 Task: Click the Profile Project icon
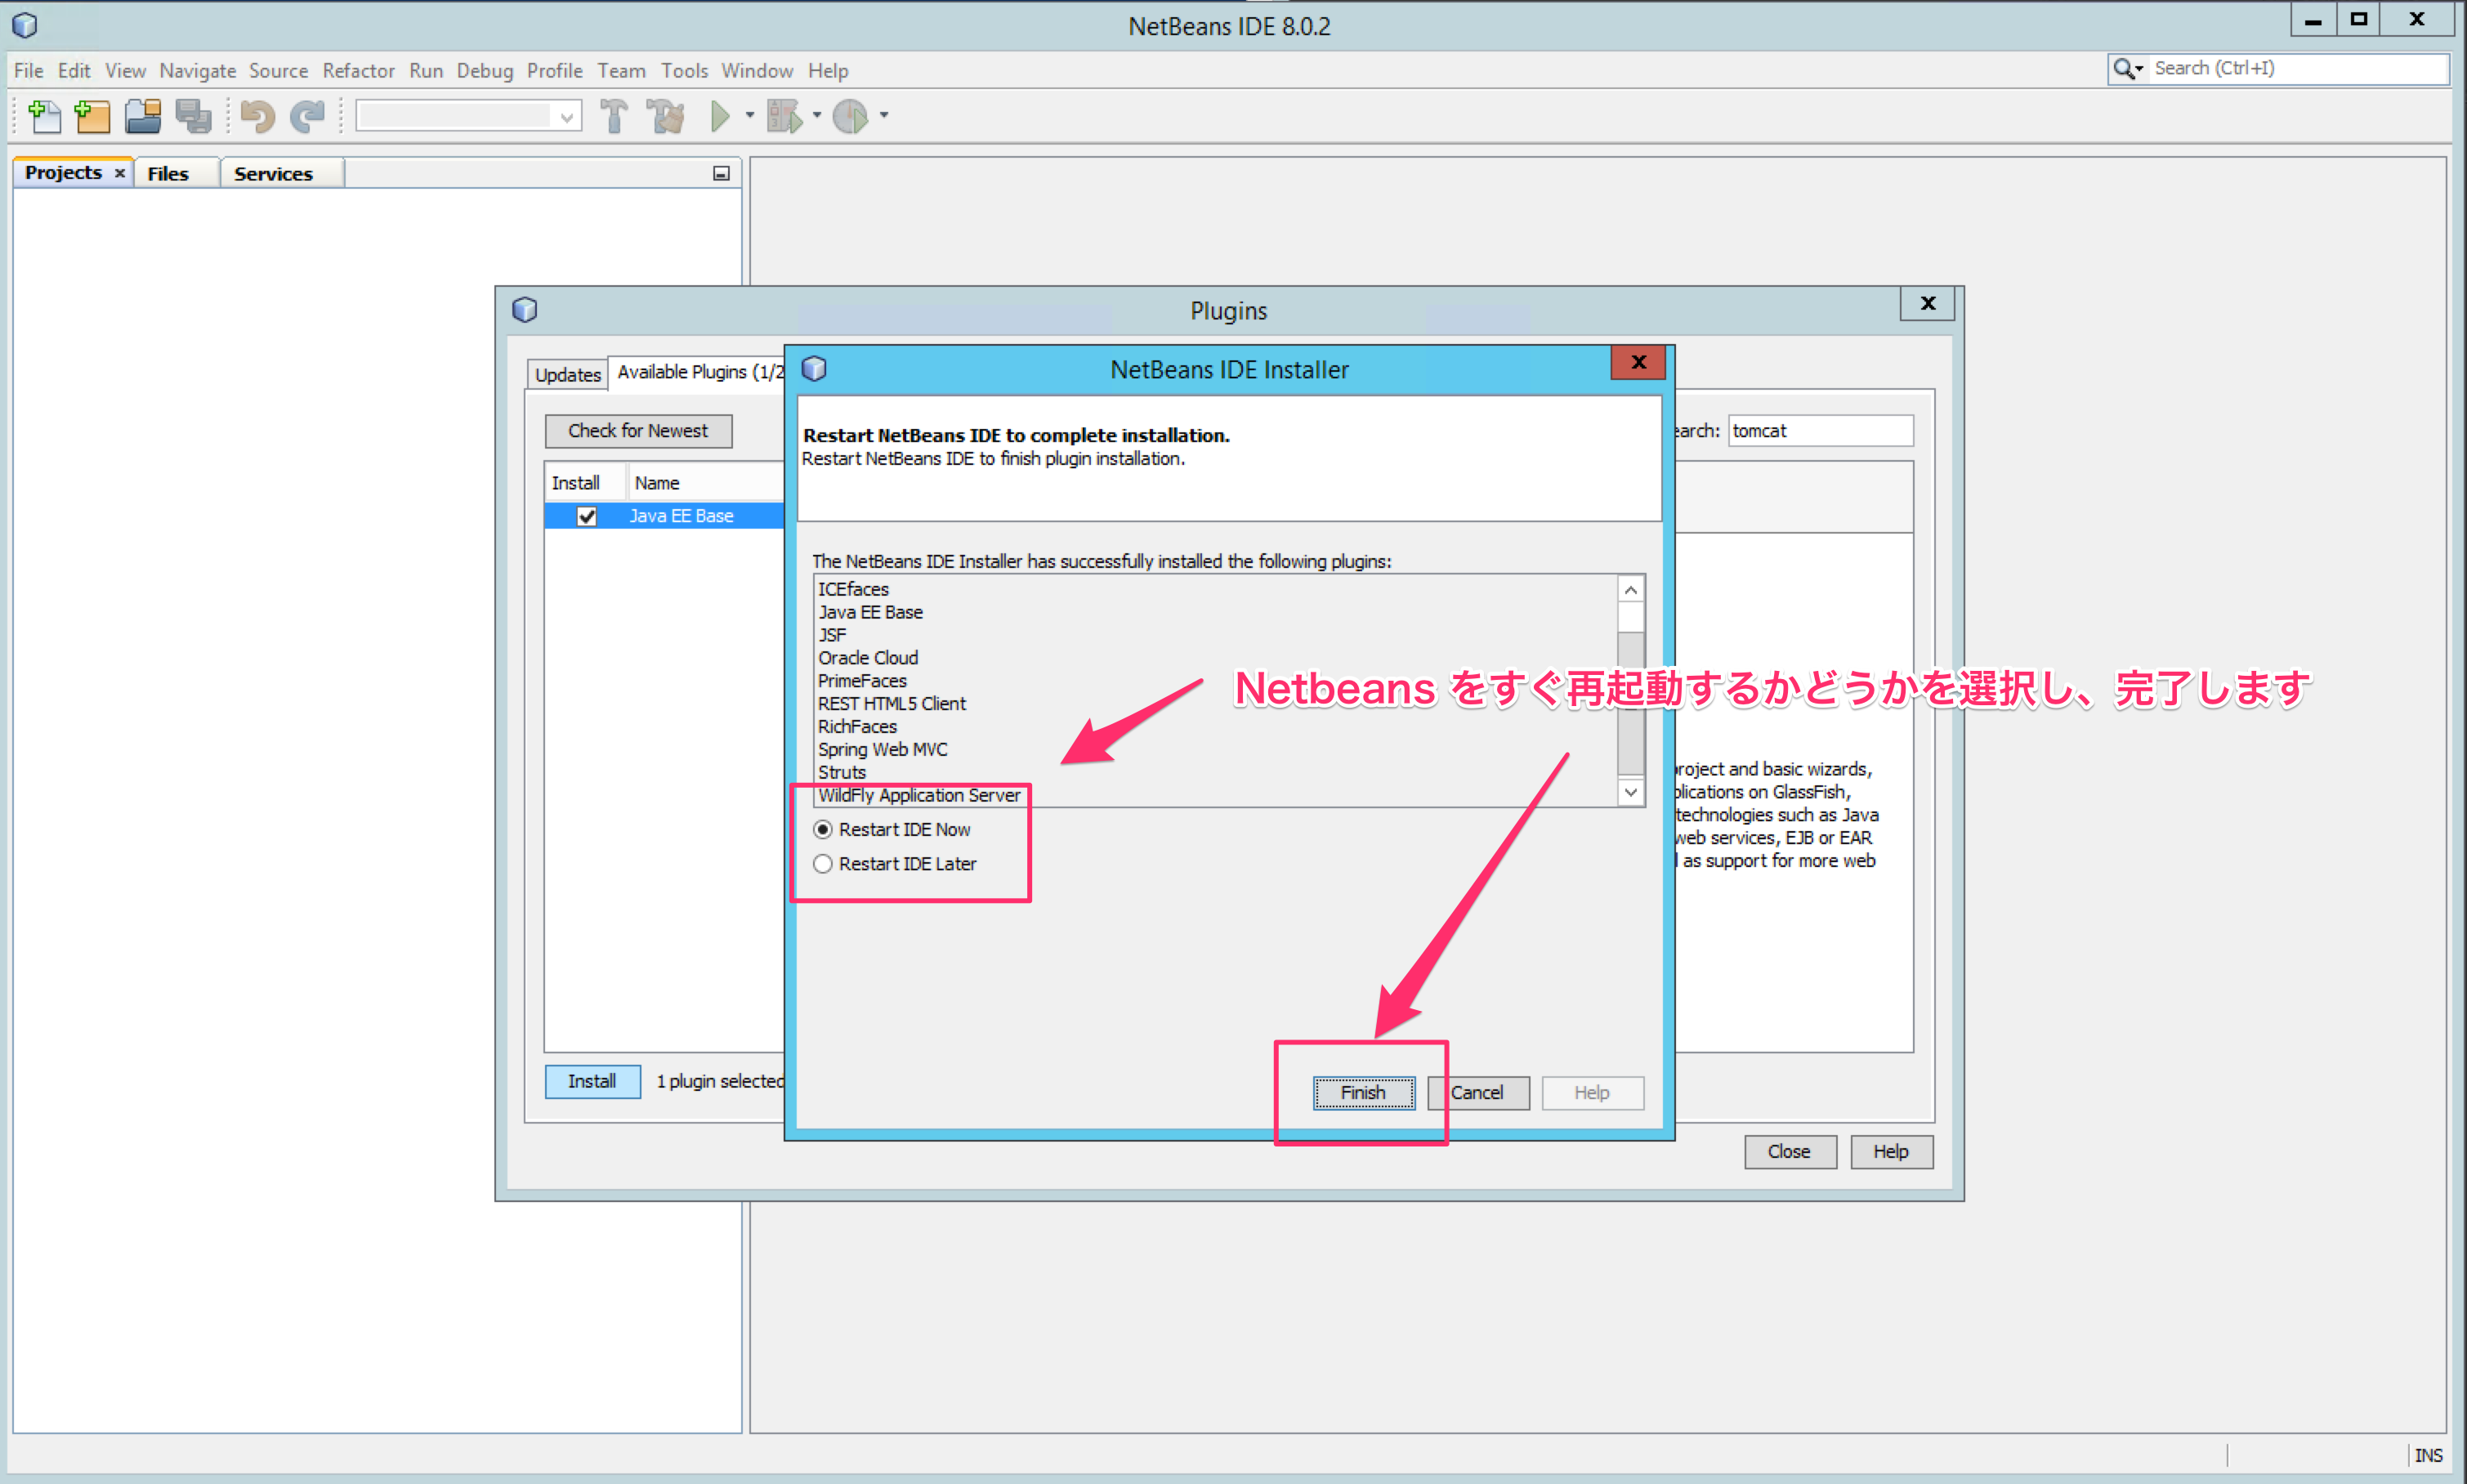click(851, 116)
